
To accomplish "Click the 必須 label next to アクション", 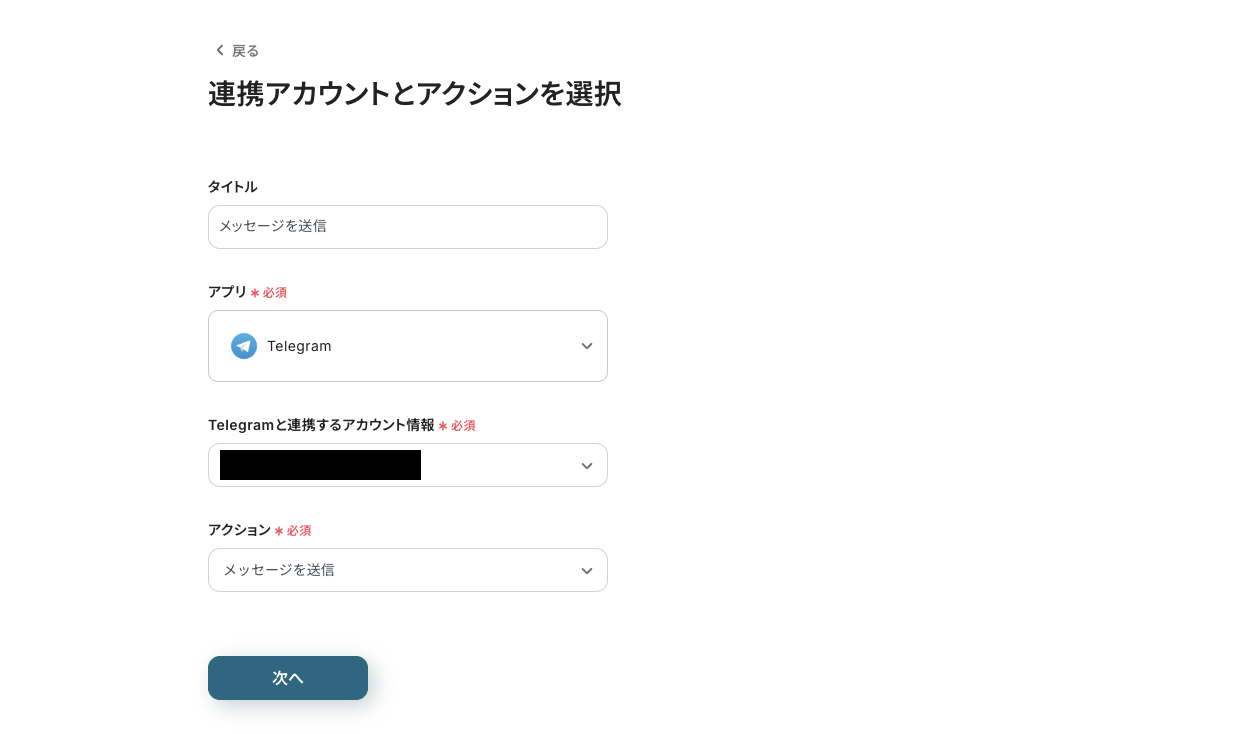I will 294,530.
